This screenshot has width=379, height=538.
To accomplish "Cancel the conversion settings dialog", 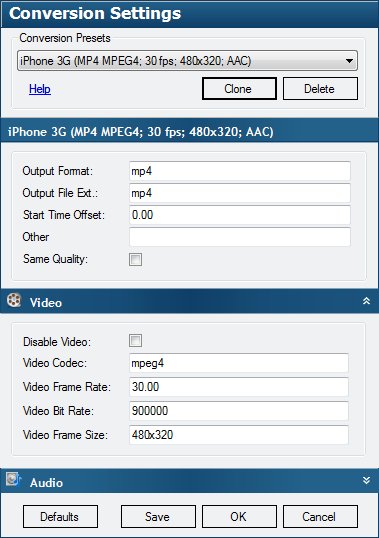I will [320, 517].
